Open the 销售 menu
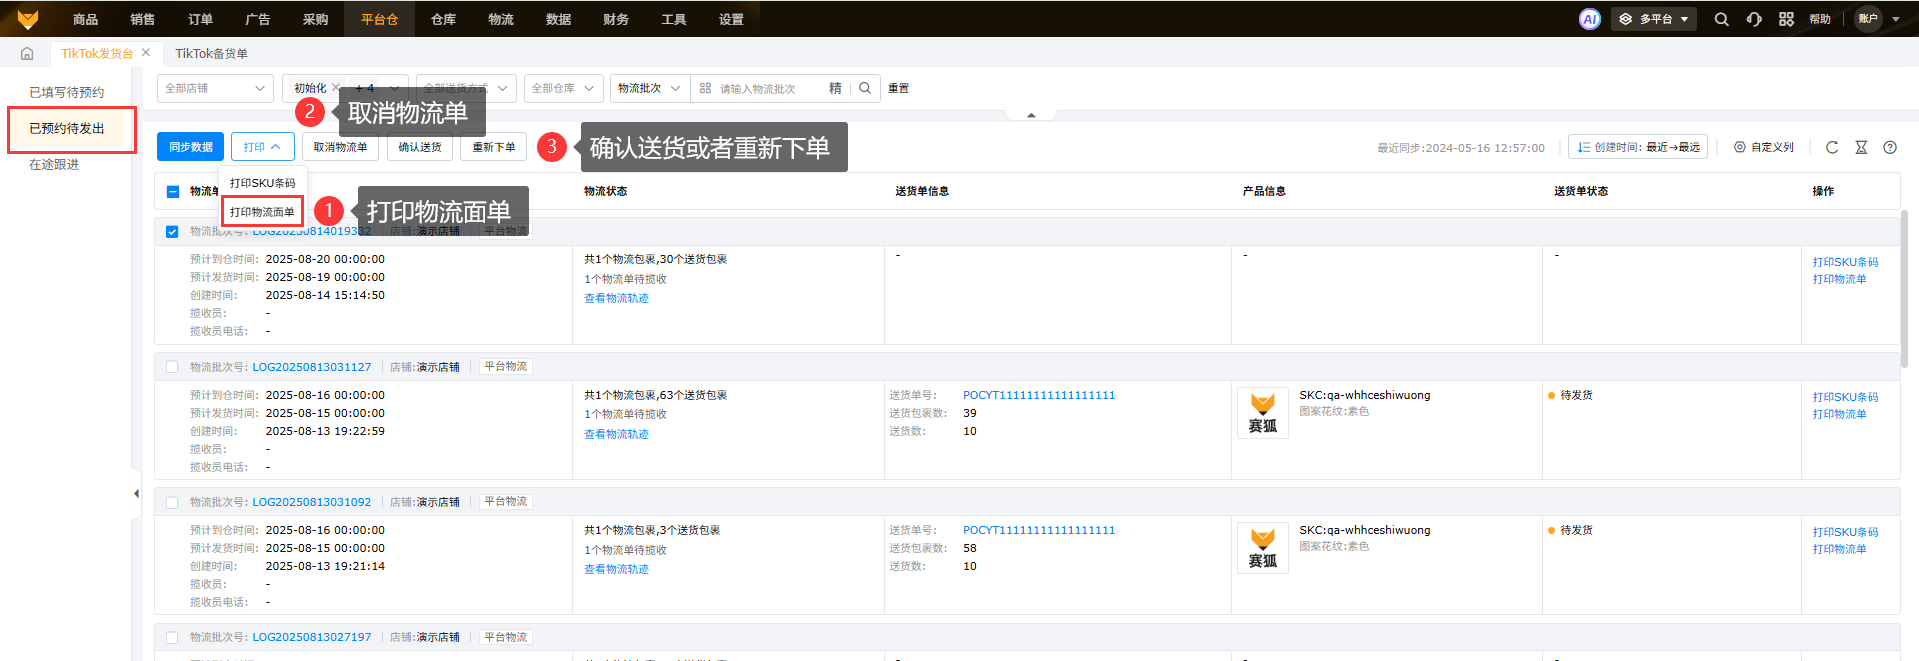Viewport: 1919px width, 661px height. coord(142,19)
